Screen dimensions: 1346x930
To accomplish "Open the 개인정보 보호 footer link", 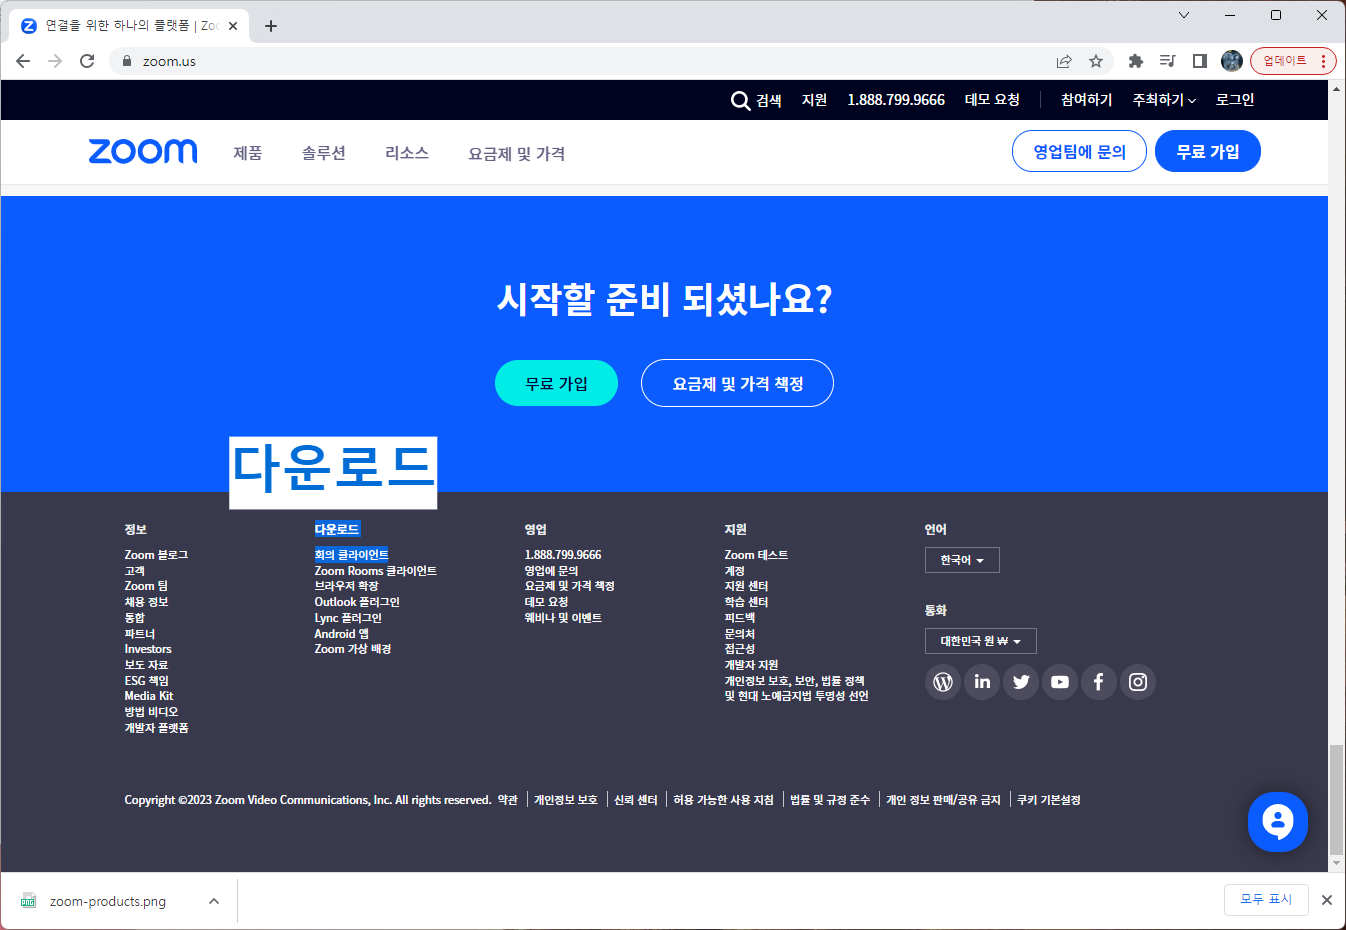I will 566,800.
